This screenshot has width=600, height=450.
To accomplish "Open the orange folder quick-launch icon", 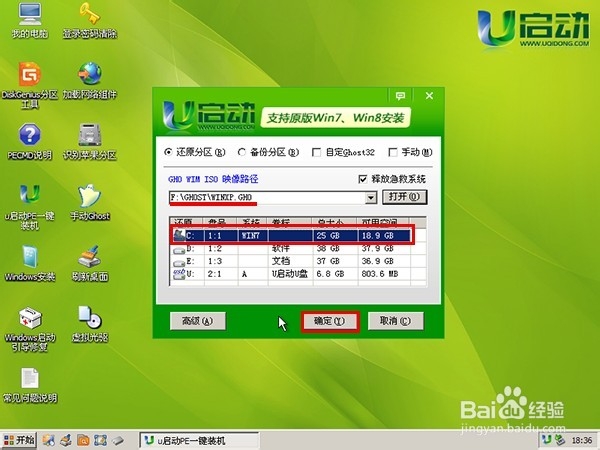I will [x=83, y=440].
